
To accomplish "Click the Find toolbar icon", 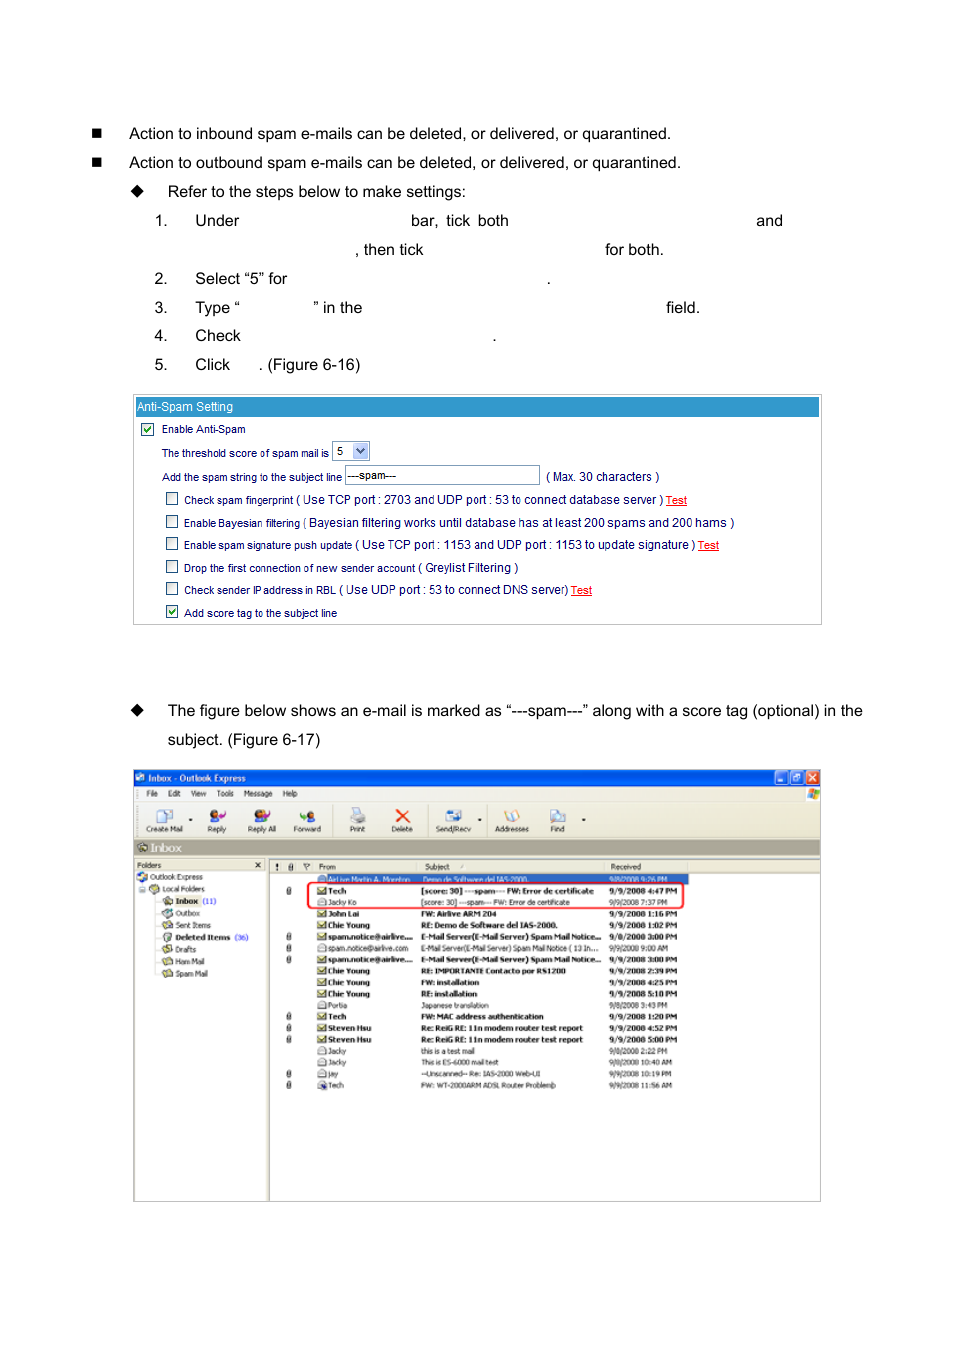I will (557, 820).
